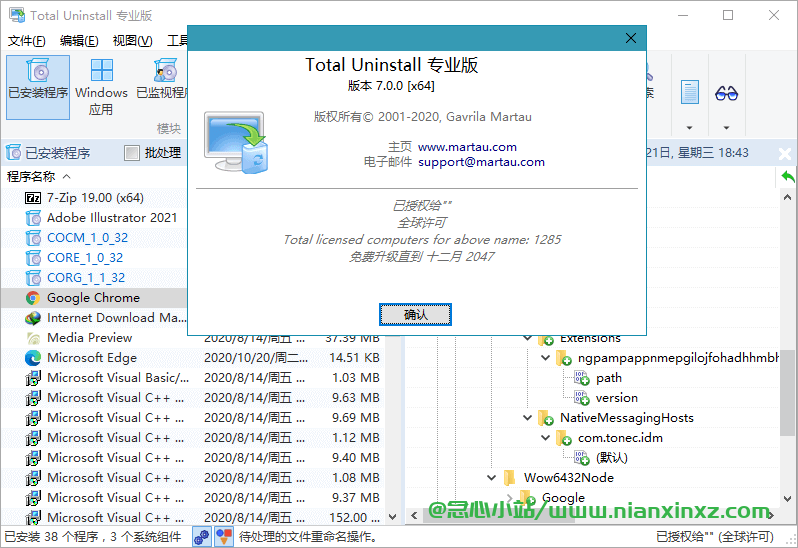Click Adobe Illustrator 2021 row icon

click(33, 218)
